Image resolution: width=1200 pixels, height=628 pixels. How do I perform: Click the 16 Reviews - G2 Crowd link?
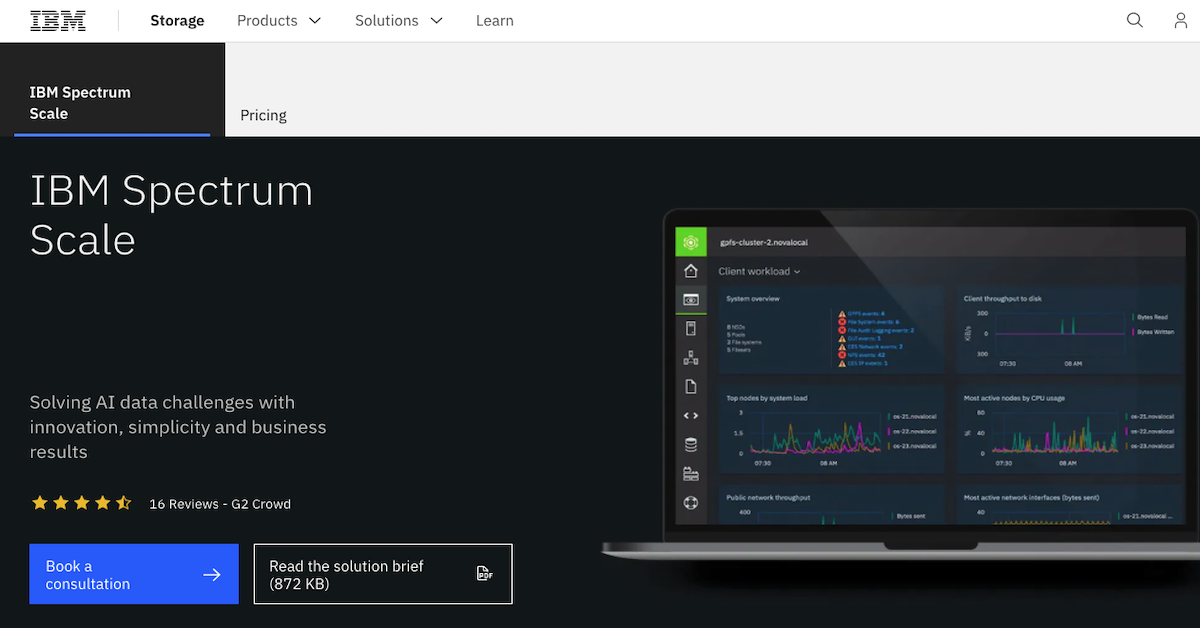220,504
